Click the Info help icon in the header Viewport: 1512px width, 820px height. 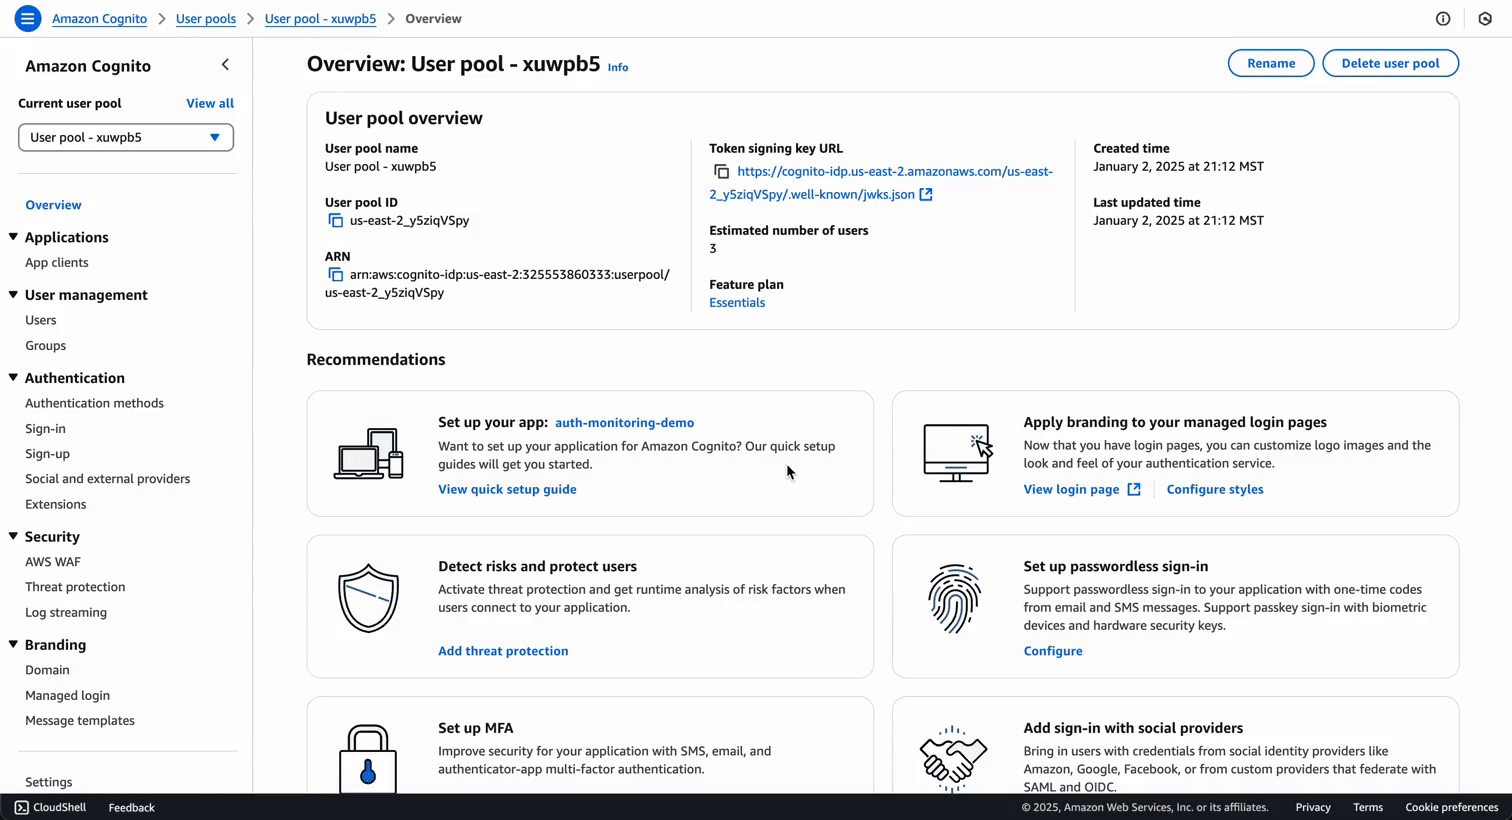click(x=1443, y=18)
